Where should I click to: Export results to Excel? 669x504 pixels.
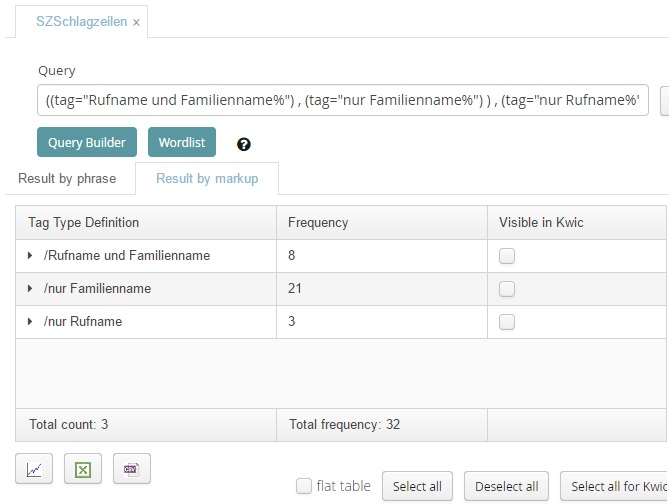82,469
